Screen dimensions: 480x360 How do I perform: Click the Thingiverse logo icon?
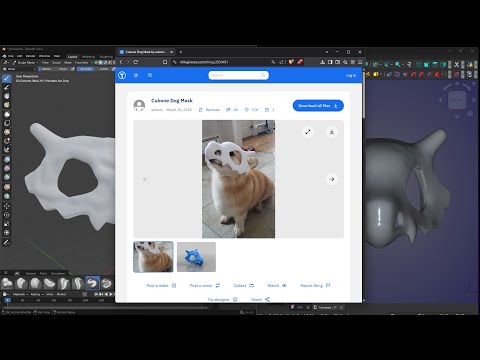pyautogui.click(x=122, y=75)
